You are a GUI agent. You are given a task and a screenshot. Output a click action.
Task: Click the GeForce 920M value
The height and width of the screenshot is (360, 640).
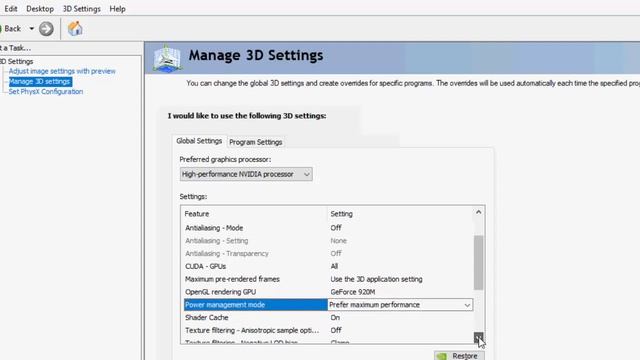(x=353, y=292)
